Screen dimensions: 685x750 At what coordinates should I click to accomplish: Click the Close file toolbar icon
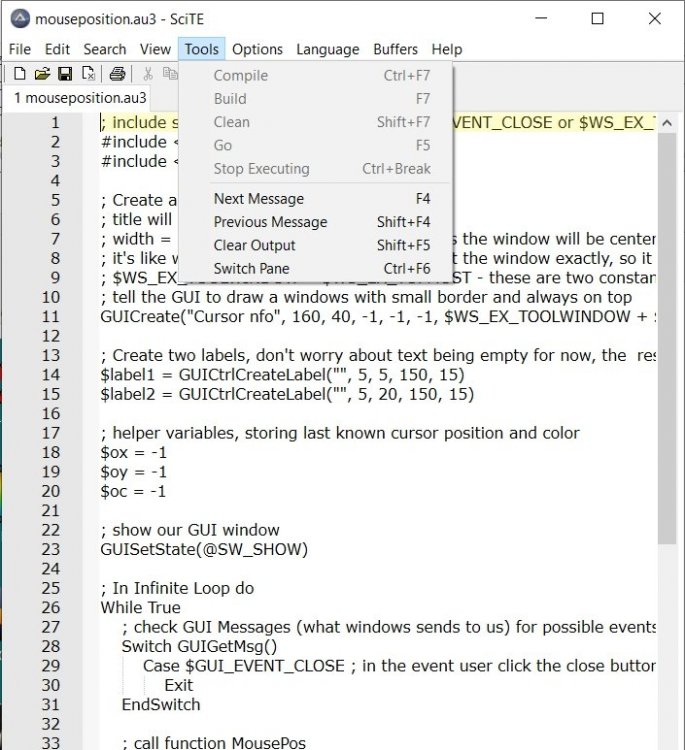tap(88, 74)
